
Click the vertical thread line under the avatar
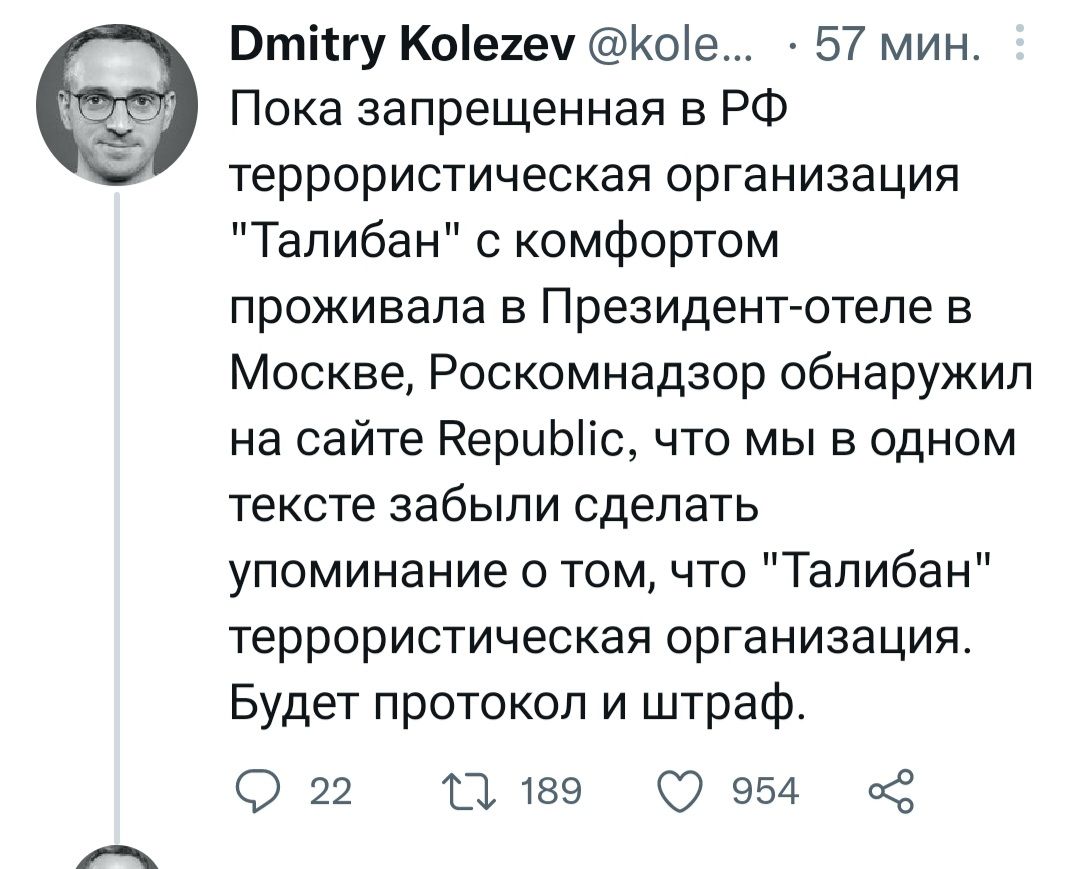click(x=117, y=500)
